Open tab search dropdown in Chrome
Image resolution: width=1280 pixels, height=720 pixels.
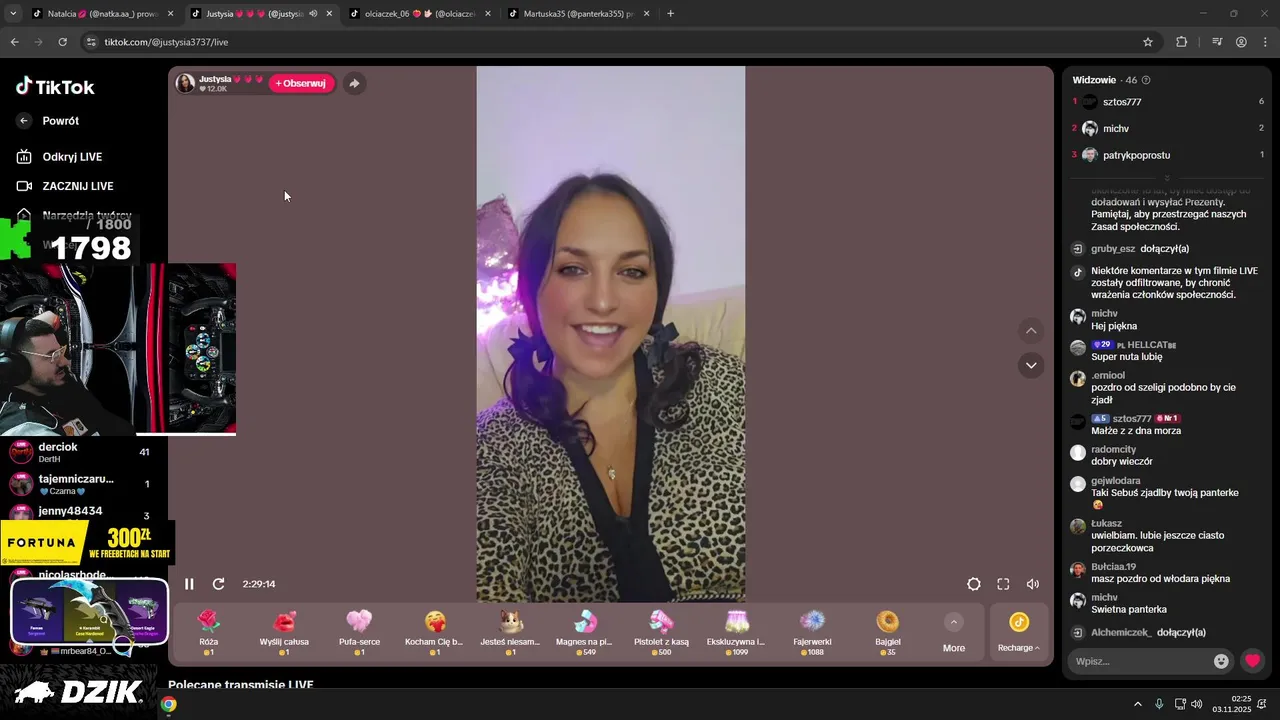point(13,14)
